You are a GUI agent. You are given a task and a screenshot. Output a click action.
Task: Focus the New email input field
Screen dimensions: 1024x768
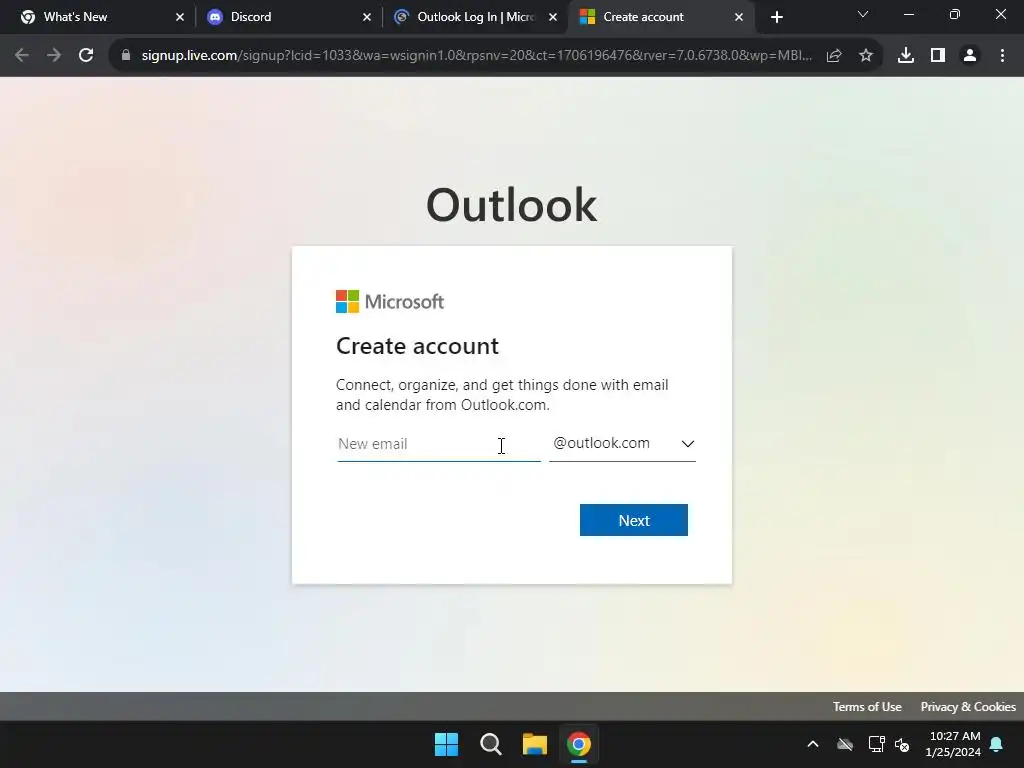click(439, 444)
